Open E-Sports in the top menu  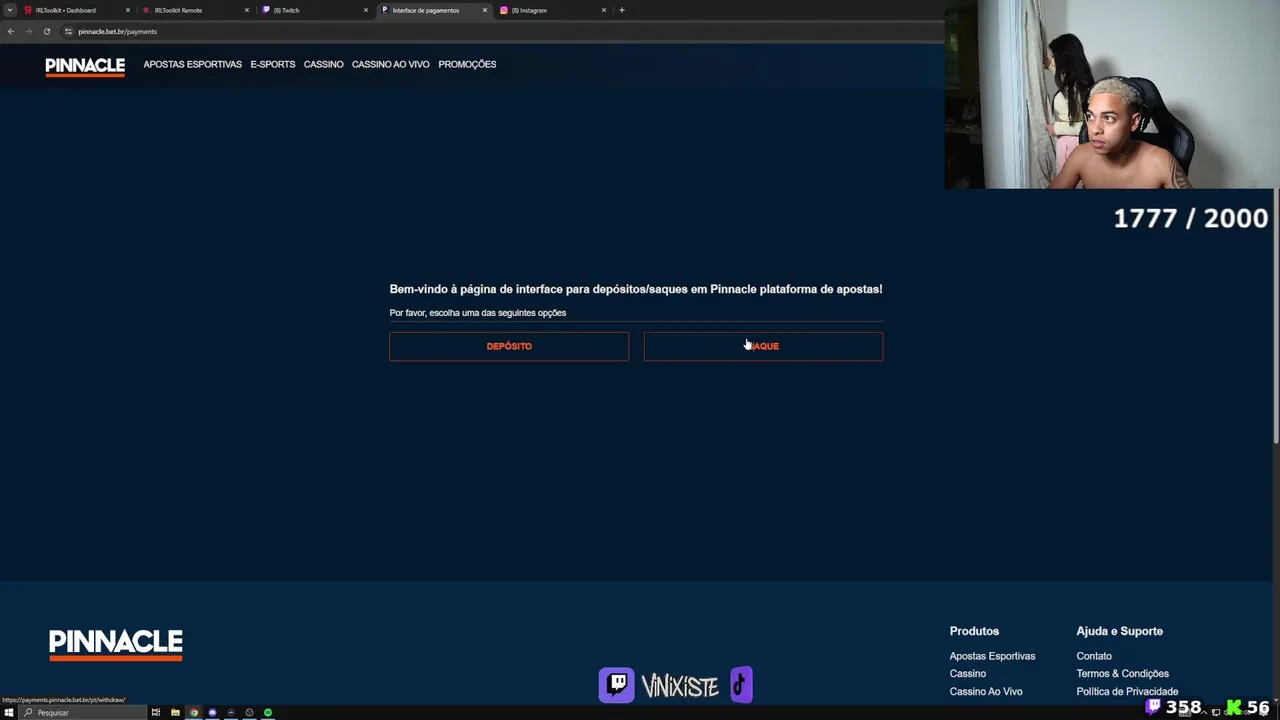(273, 64)
